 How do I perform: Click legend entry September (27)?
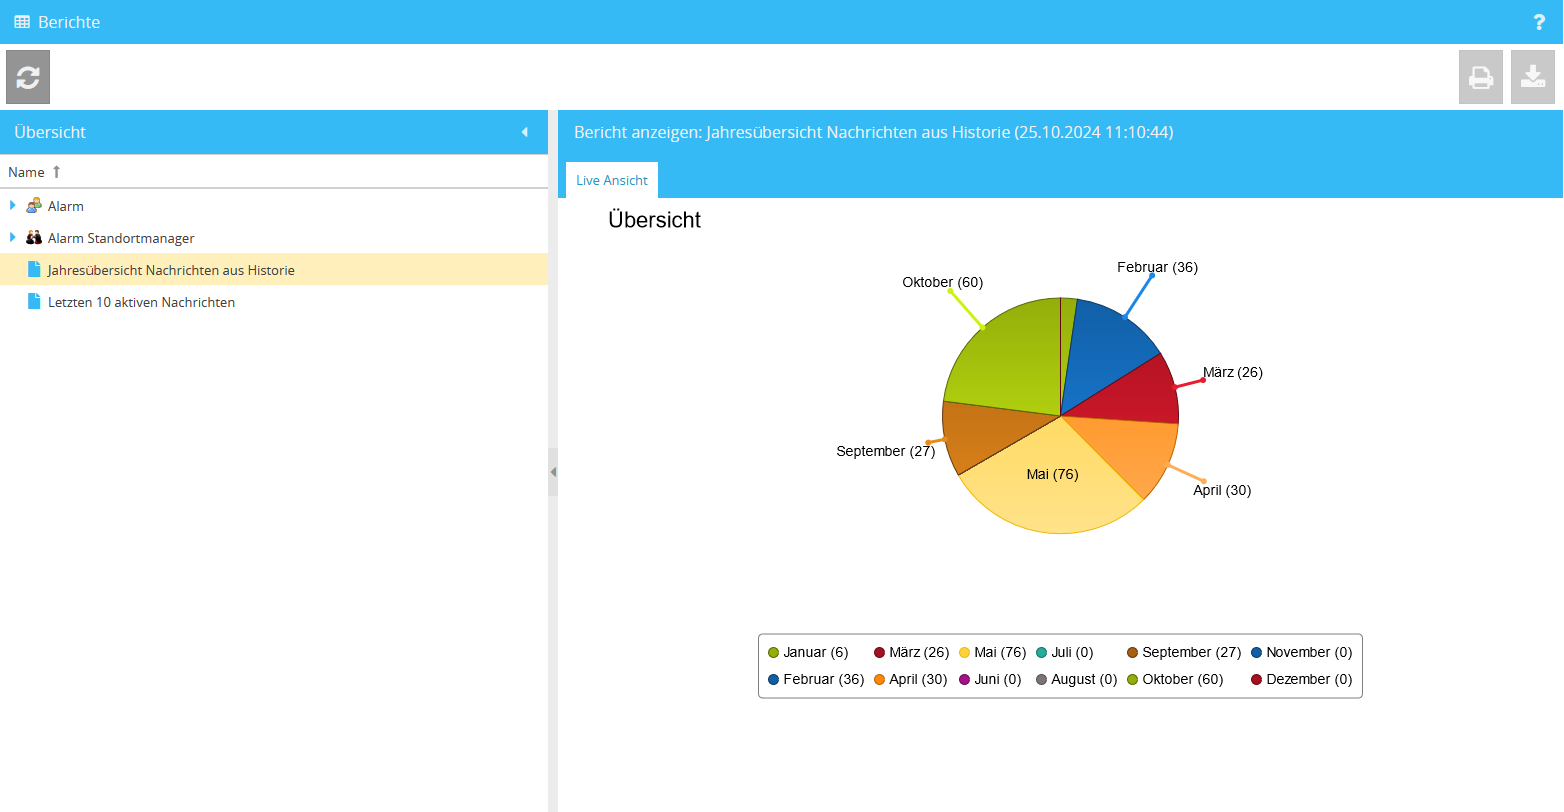click(x=1184, y=652)
